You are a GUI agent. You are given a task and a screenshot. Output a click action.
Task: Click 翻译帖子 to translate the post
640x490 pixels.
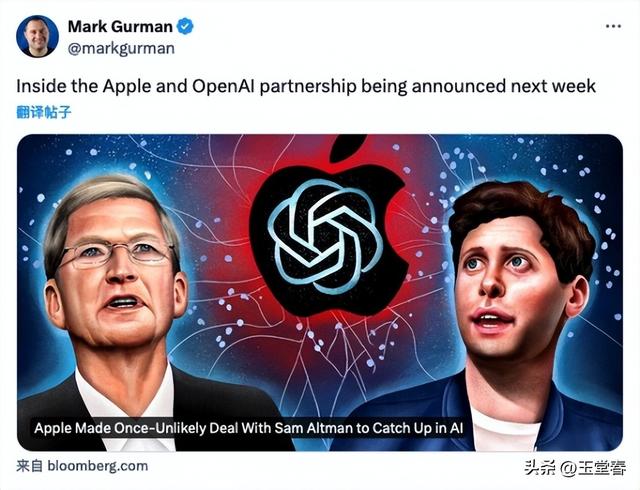44,112
